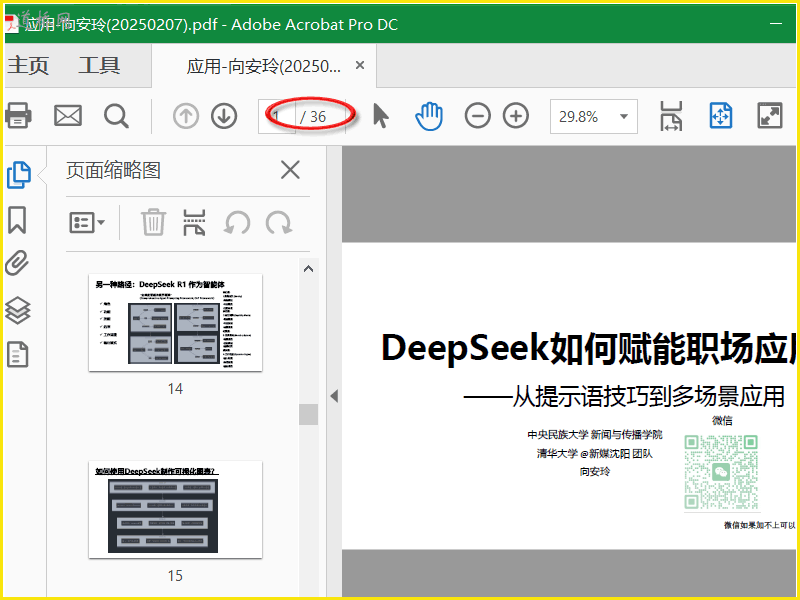Click the thumbnail panel scrollbar thumb

(x=308, y=414)
